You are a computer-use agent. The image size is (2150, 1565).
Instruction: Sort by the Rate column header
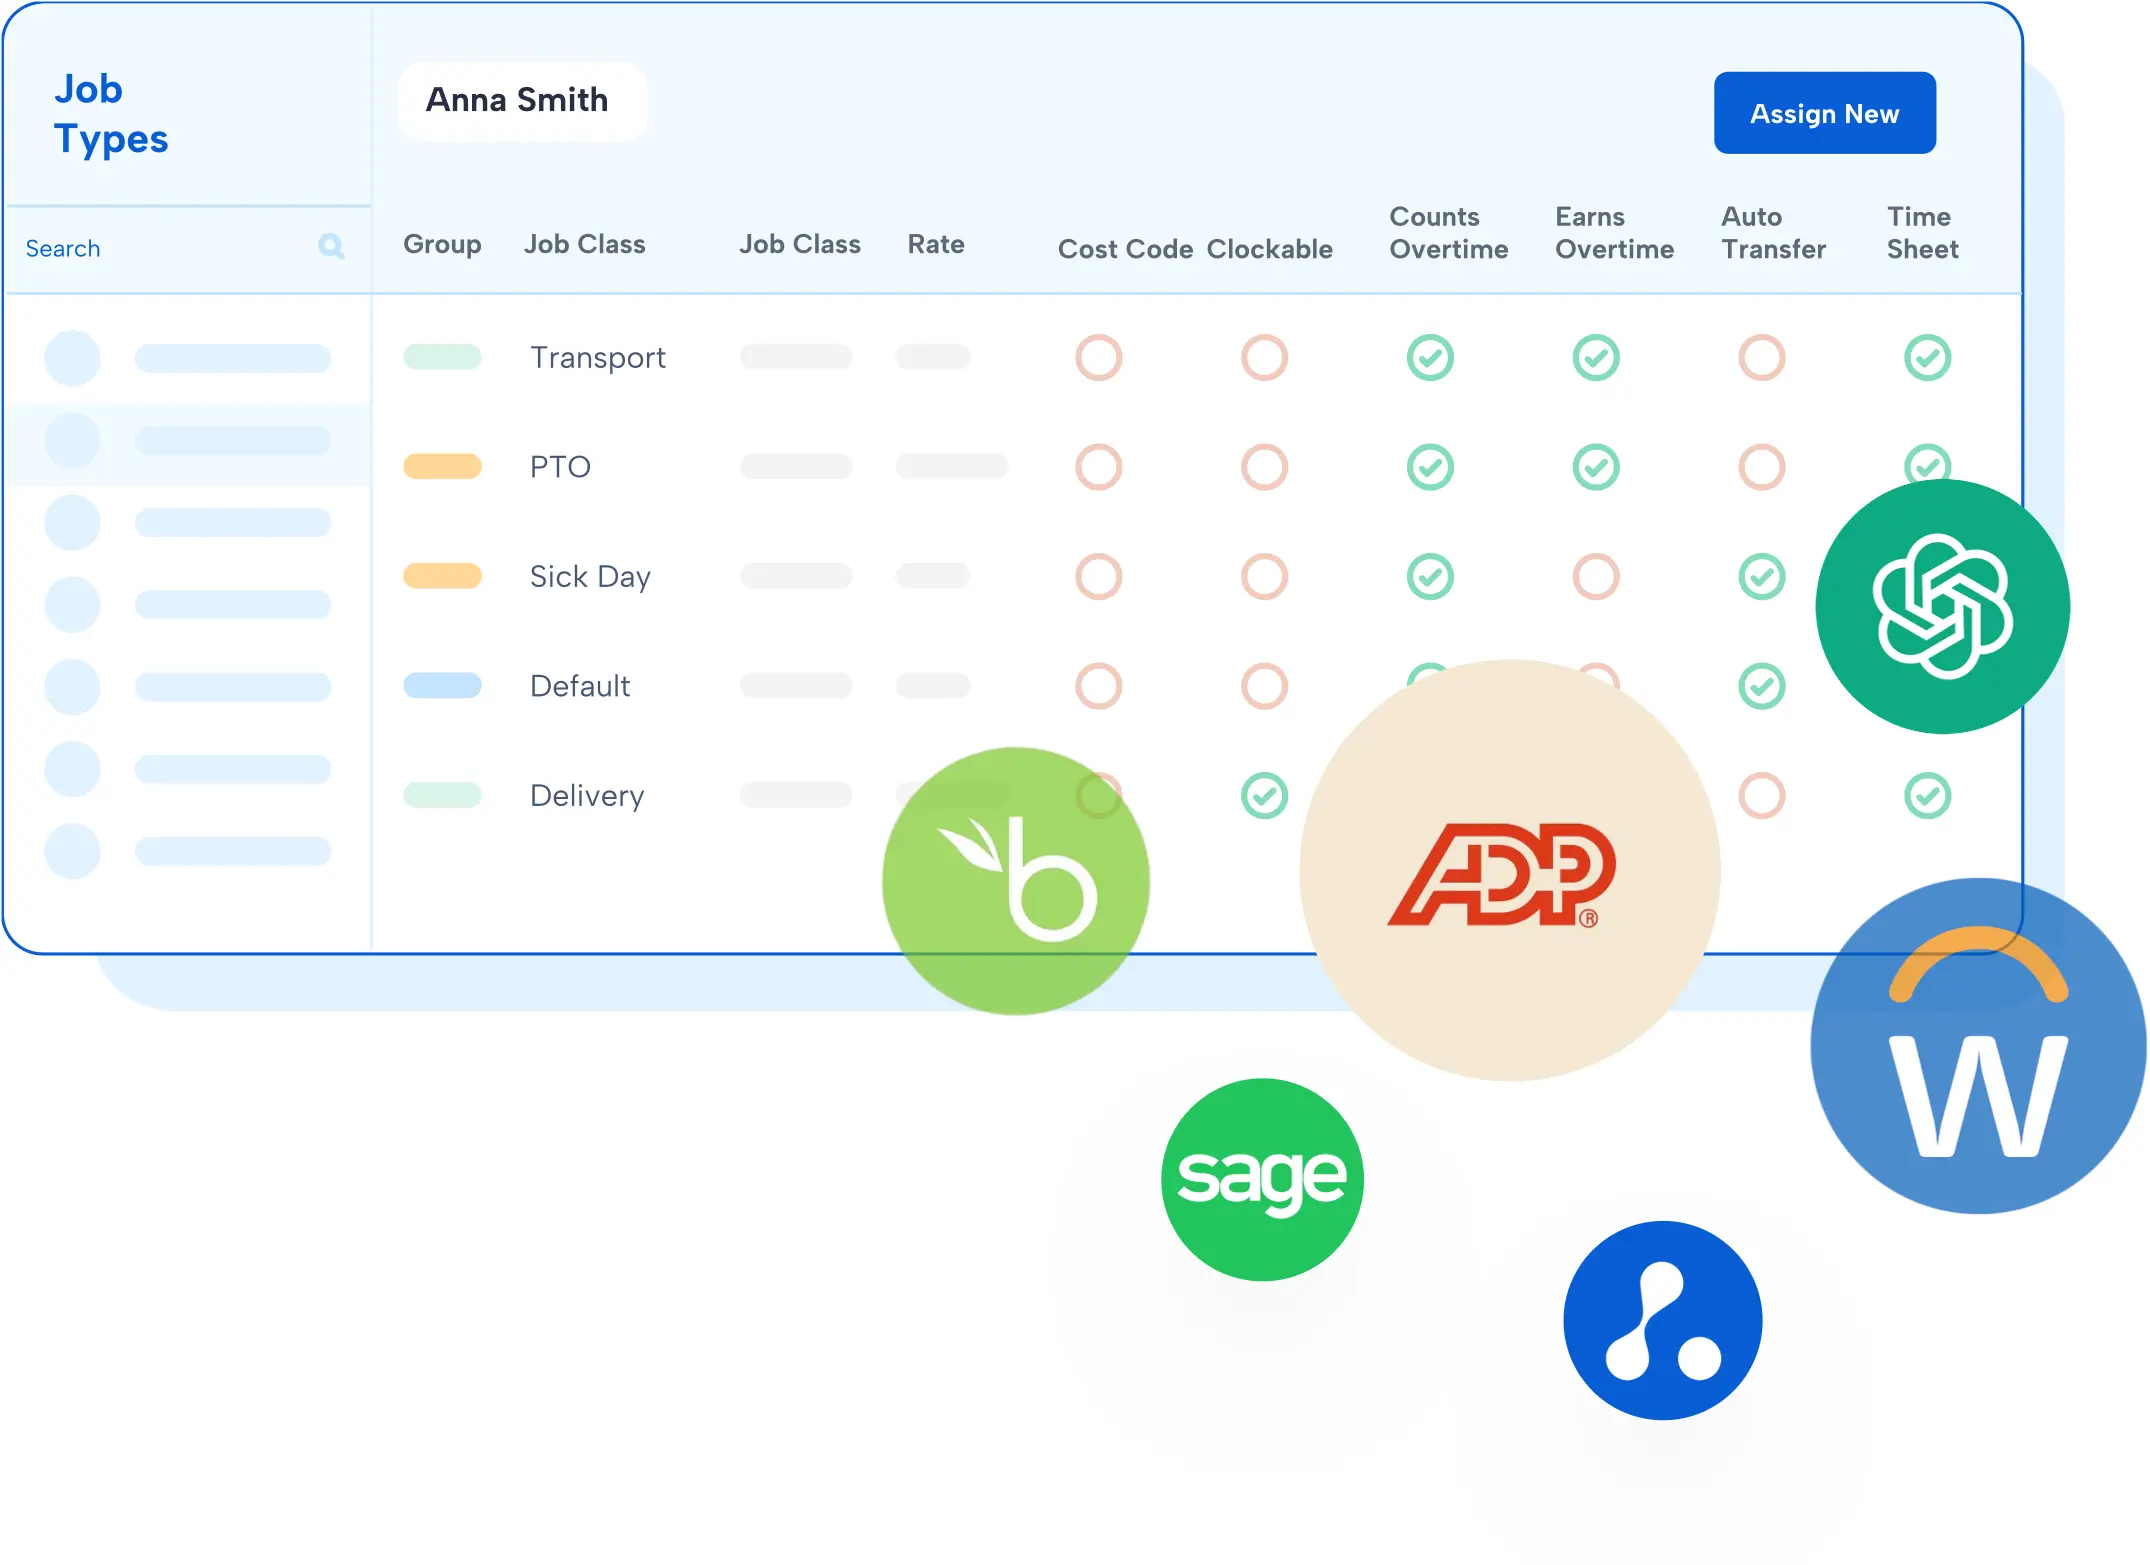(936, 244)
